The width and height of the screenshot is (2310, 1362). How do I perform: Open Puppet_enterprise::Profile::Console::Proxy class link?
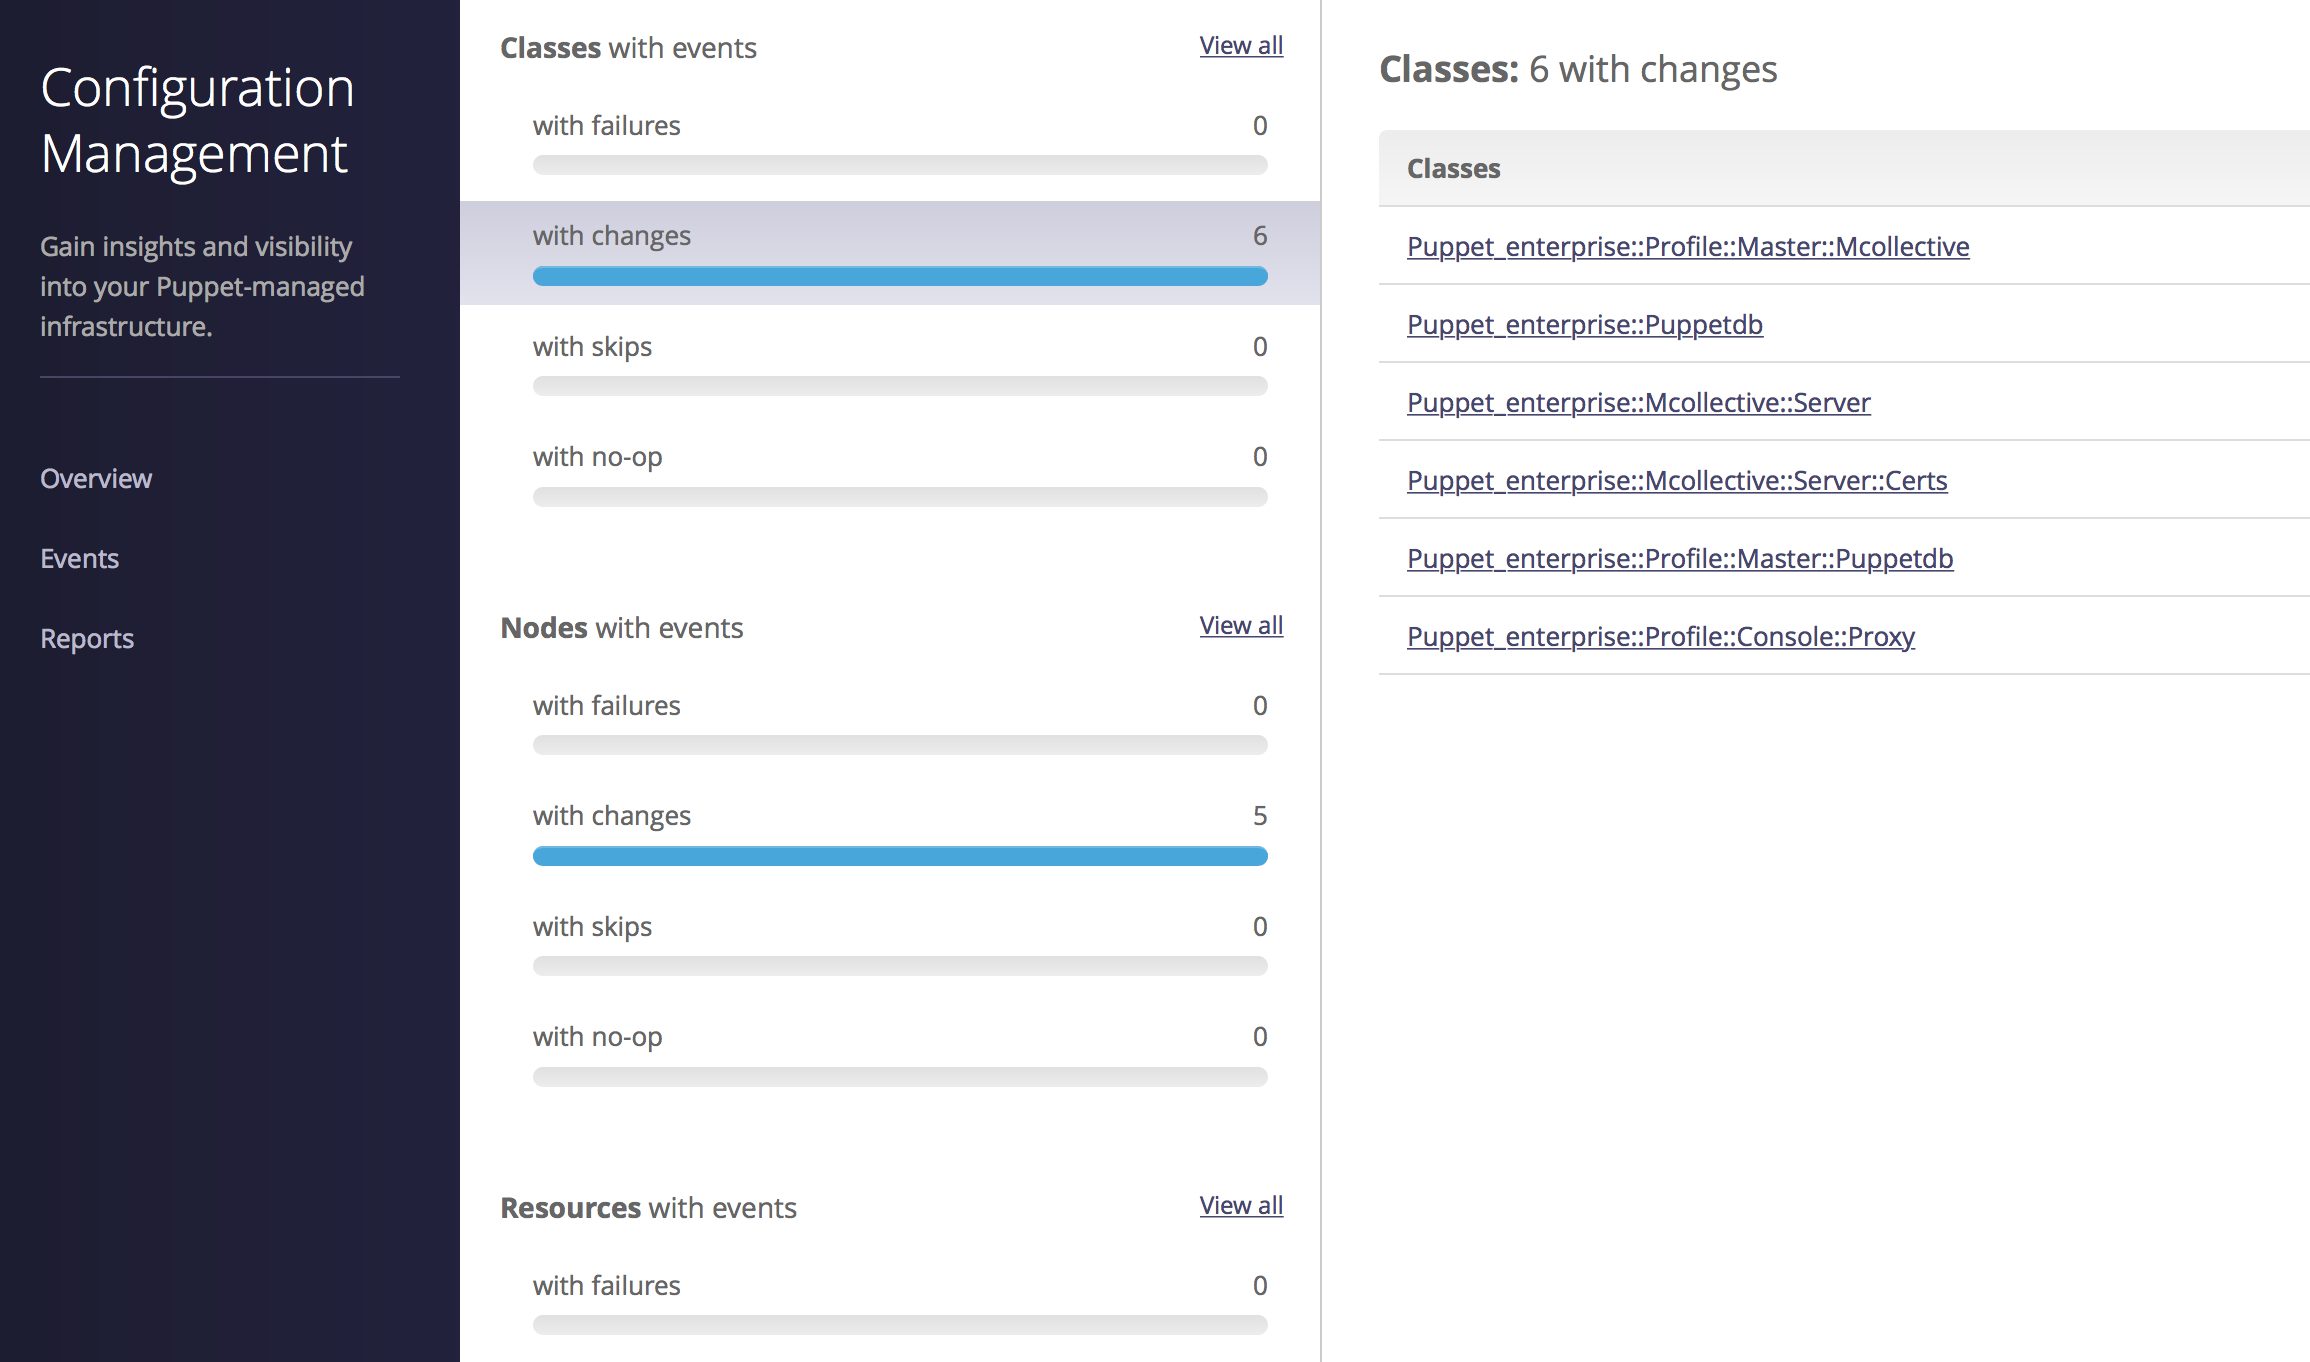(1660, 637)
